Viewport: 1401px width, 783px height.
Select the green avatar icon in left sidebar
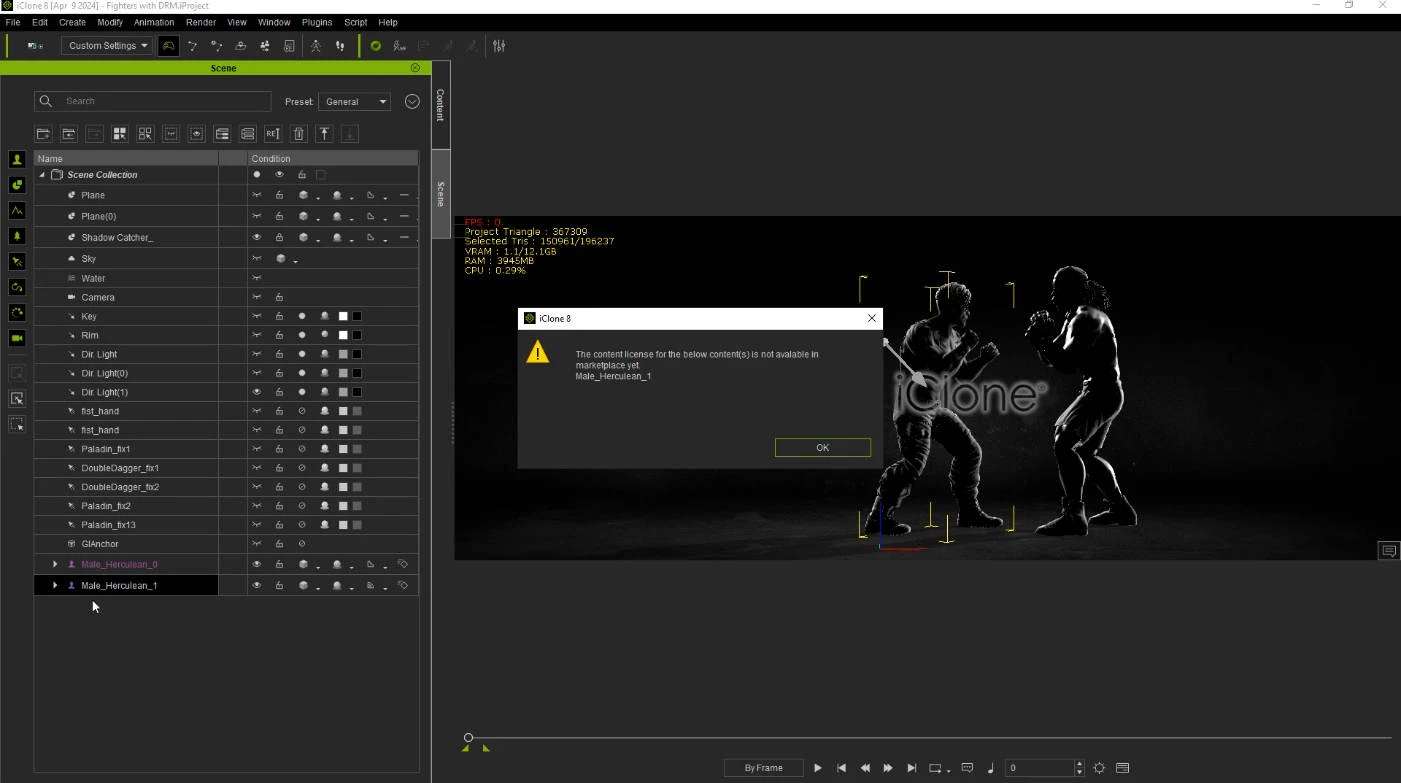click(x=17, y=160)
